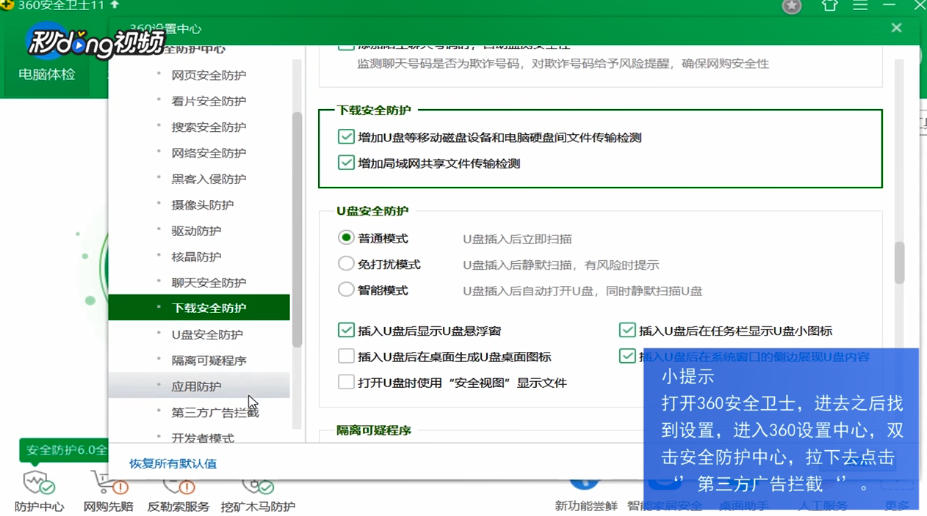The width and height of the screenshot is (927, 516).
Task: Click 新功能尝鲜 in main window
Action: click(585, 496)
